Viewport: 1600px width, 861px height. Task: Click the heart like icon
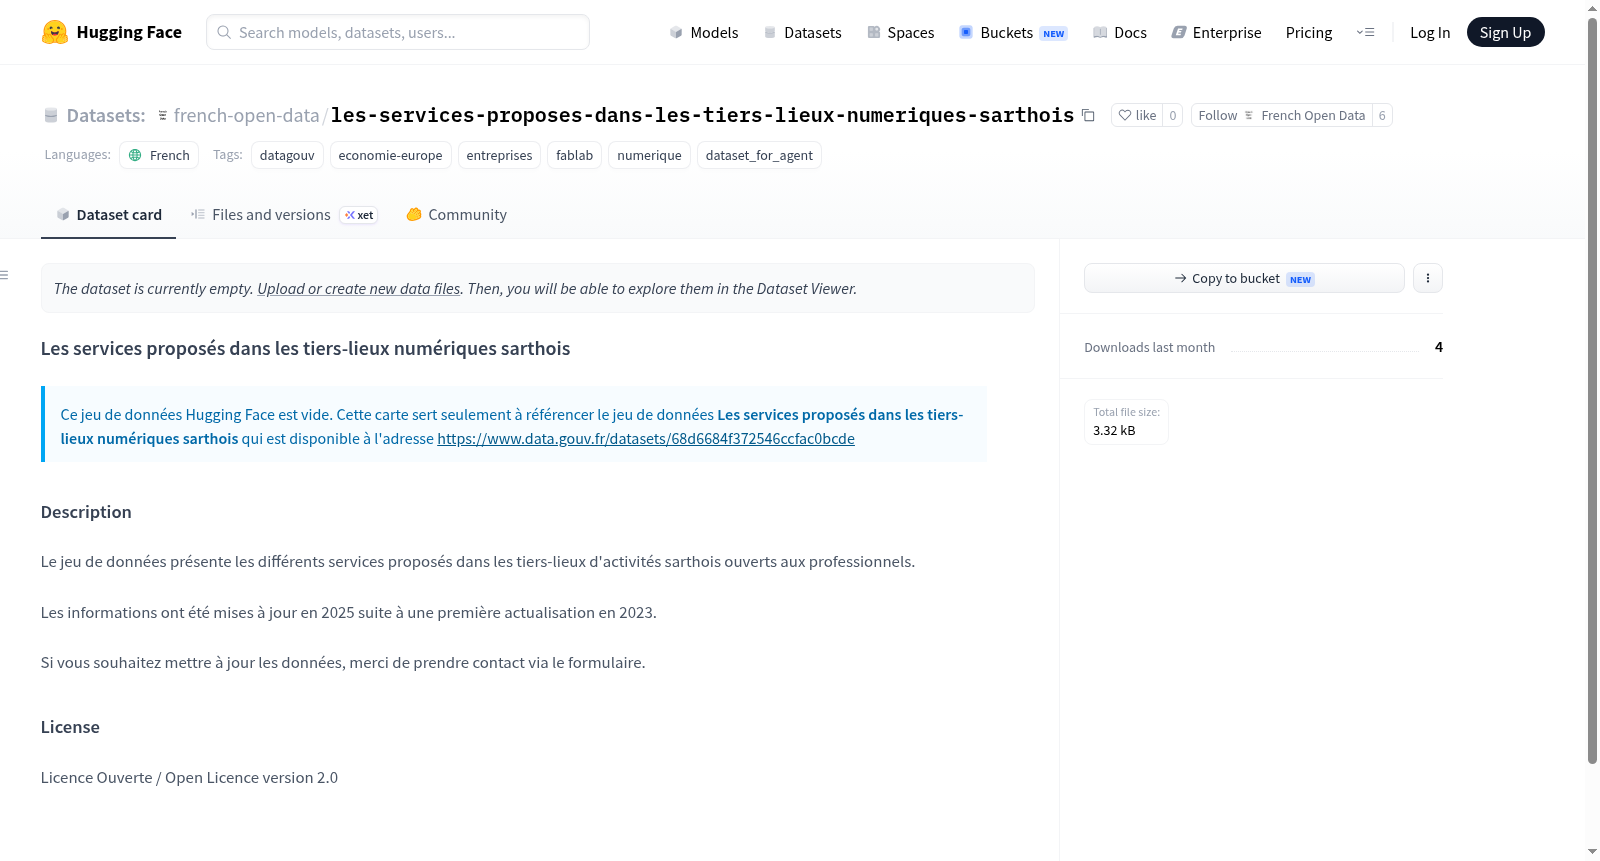pyautogui.click(x=1125, y=115)
